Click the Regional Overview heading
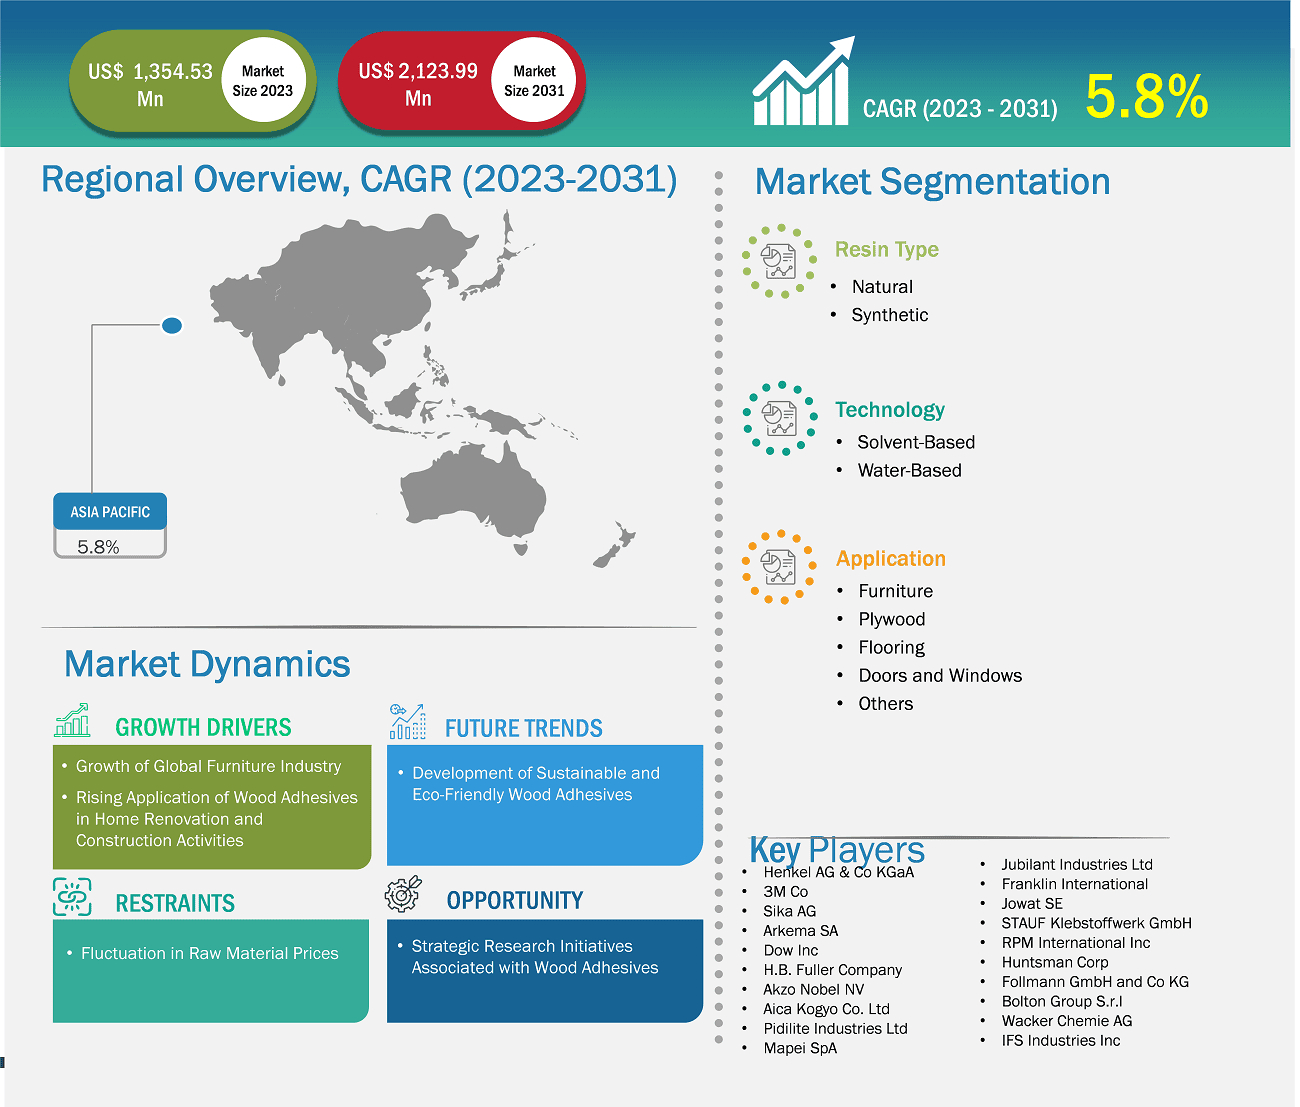Image resolution: width=1300 pixels, height=1107 pixels. pyautogui.click(x=358, y=179)
